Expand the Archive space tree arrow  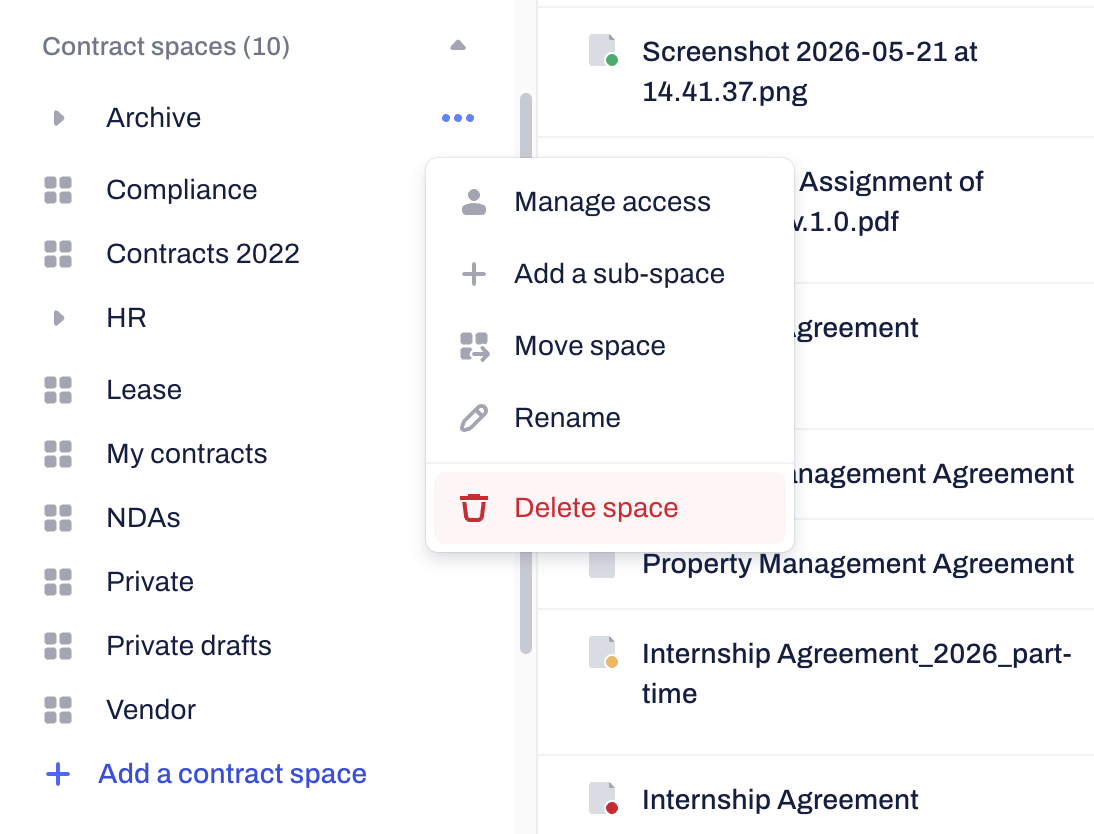(x=59, y=118)
